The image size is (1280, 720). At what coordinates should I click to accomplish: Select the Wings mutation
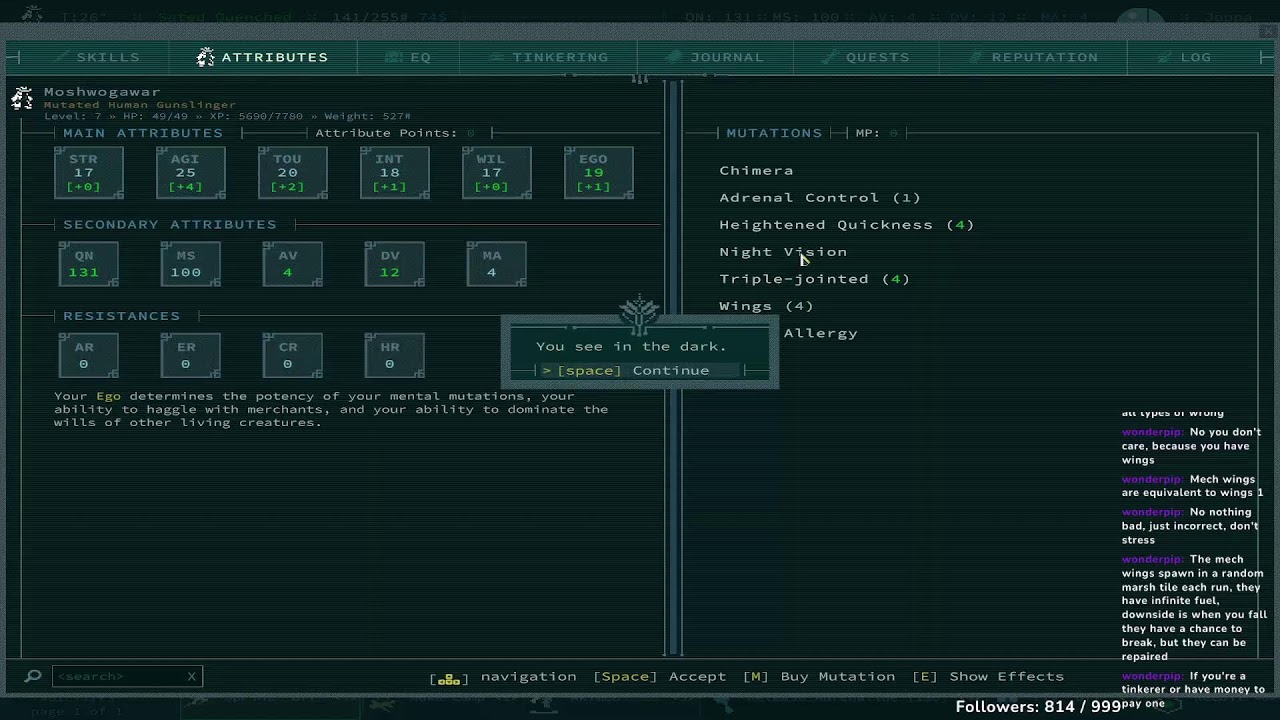(x=766, y=306)
